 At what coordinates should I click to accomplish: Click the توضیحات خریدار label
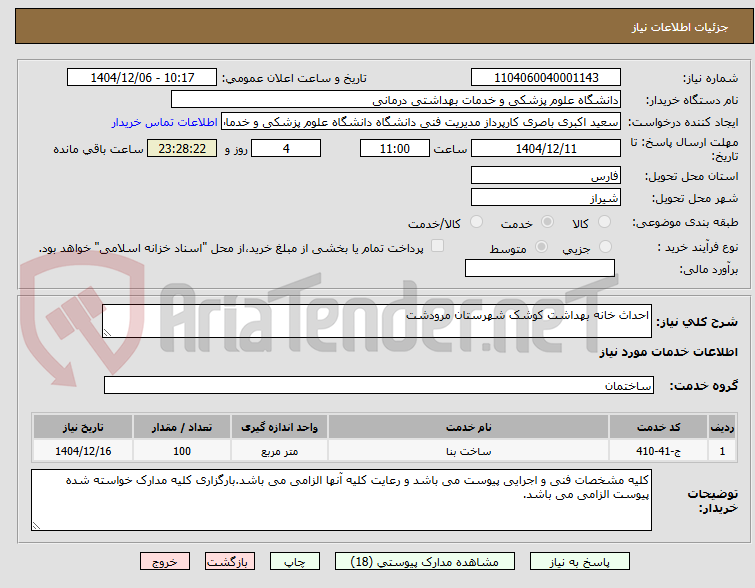[713, 501]
